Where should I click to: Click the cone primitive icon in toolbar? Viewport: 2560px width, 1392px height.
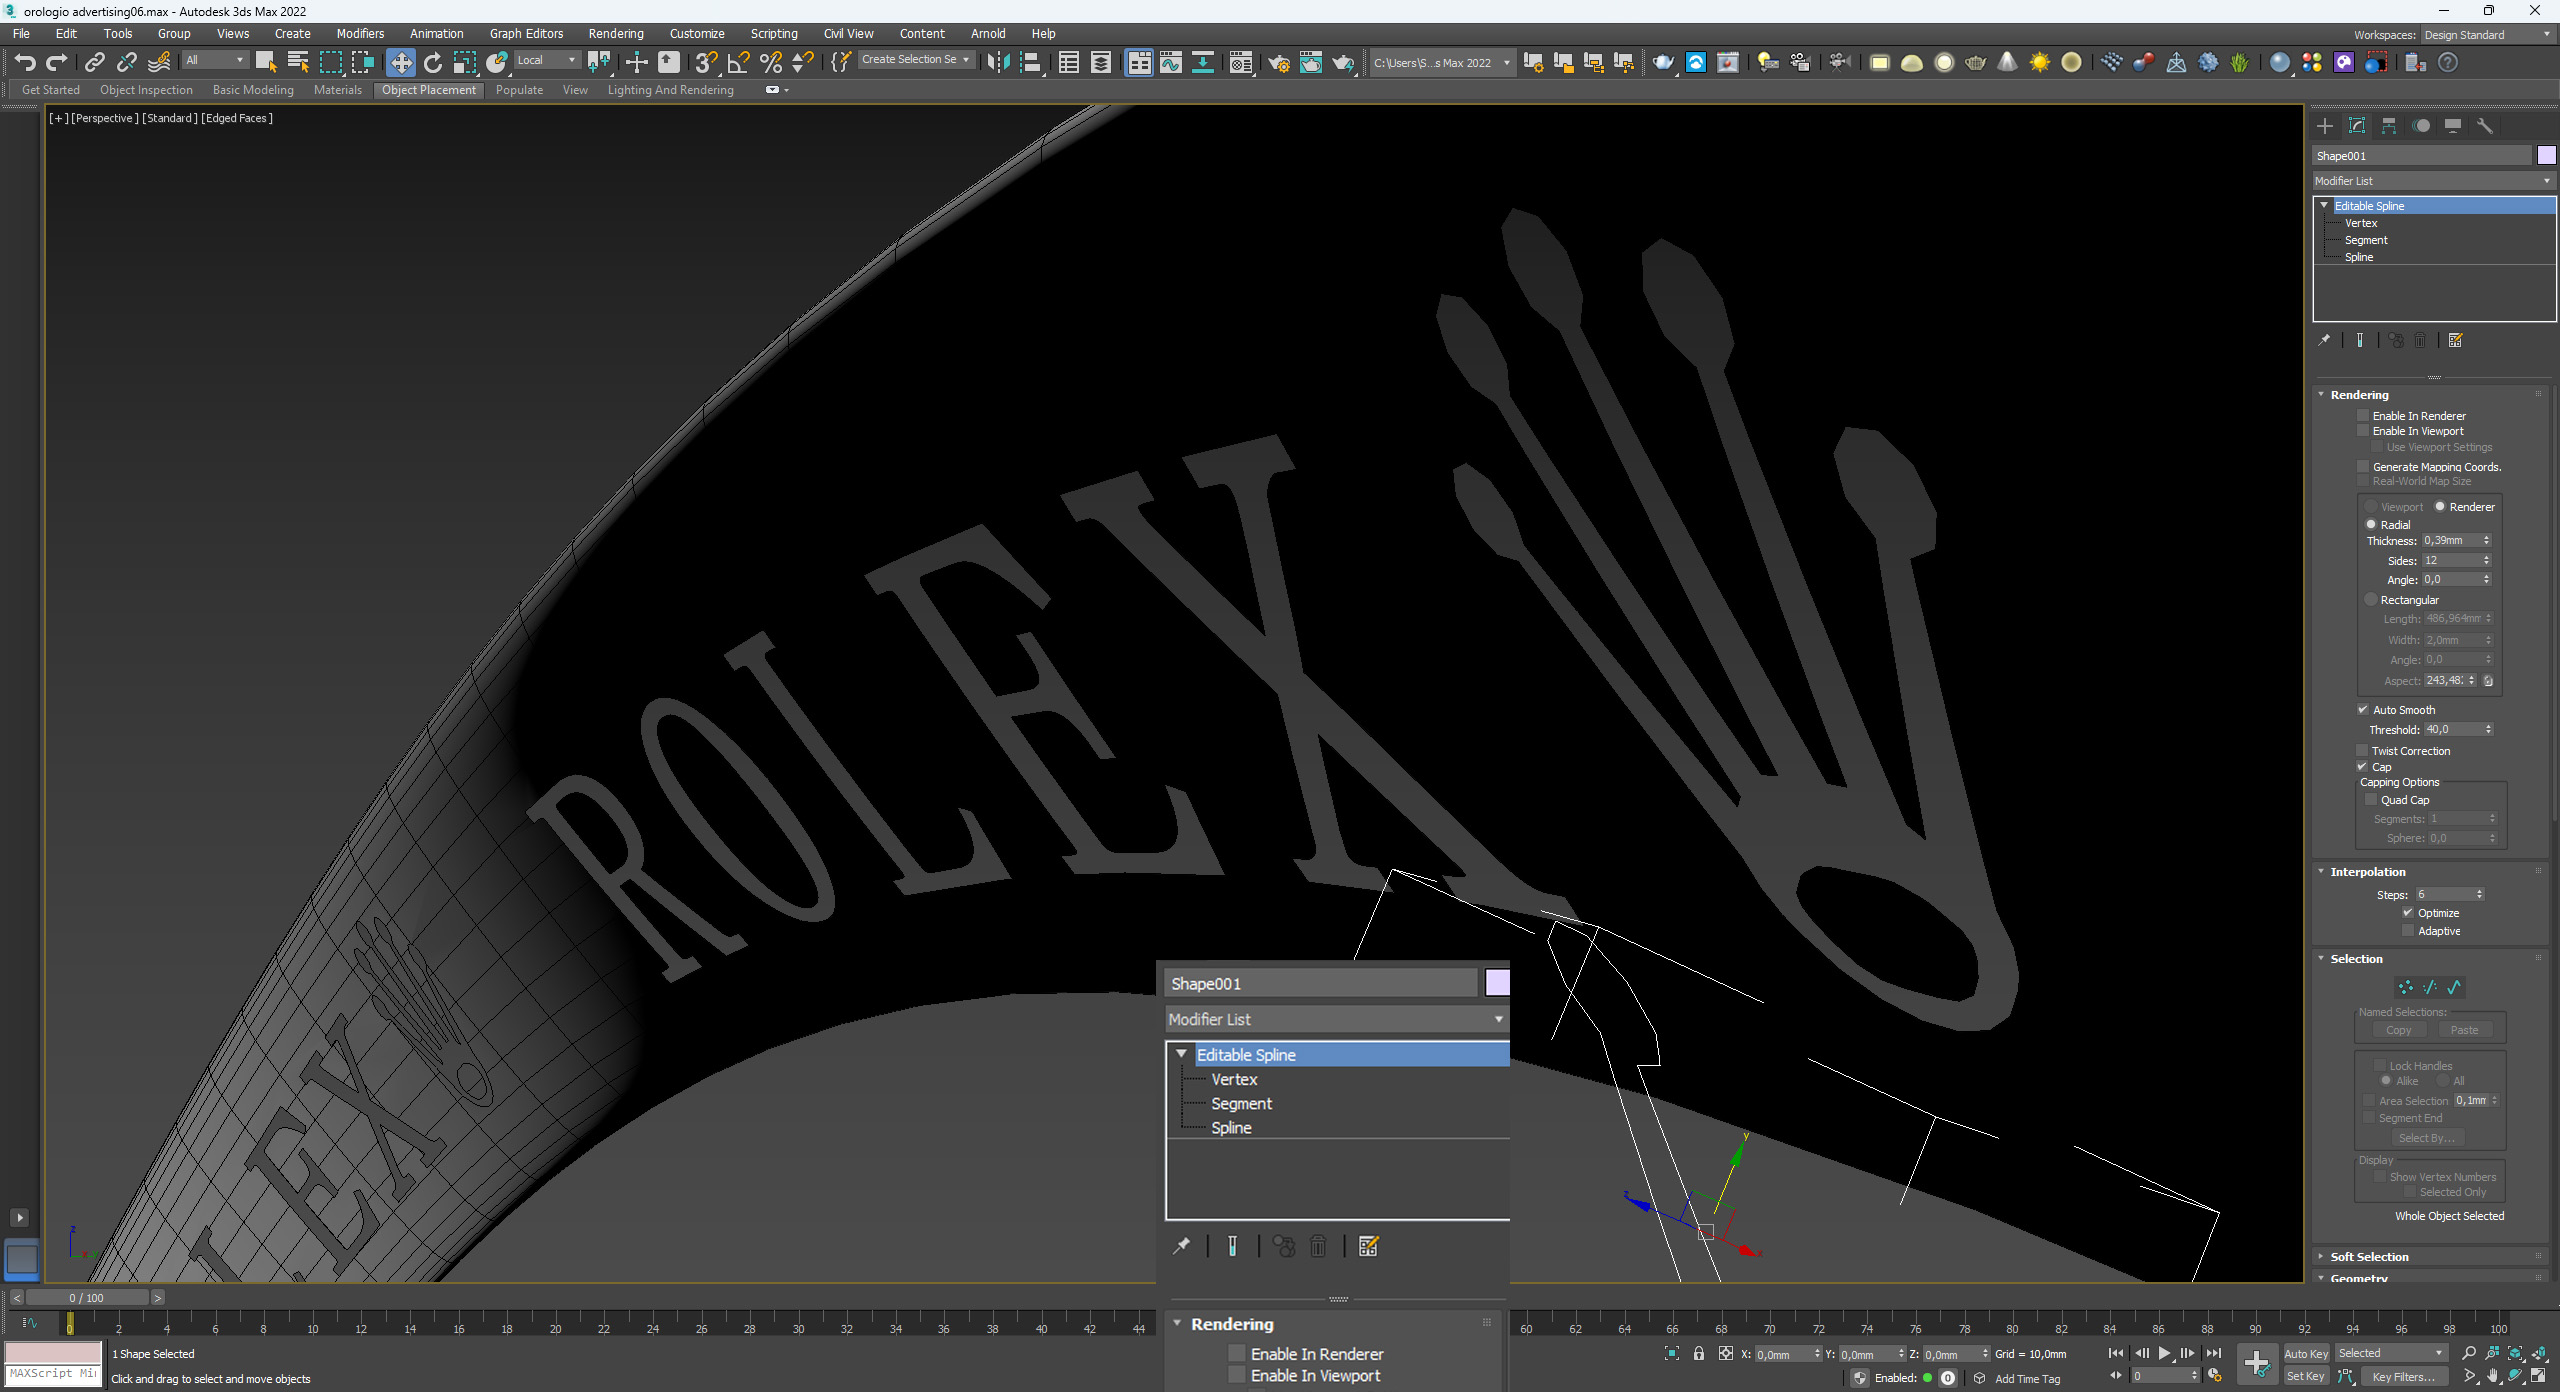2007,62
